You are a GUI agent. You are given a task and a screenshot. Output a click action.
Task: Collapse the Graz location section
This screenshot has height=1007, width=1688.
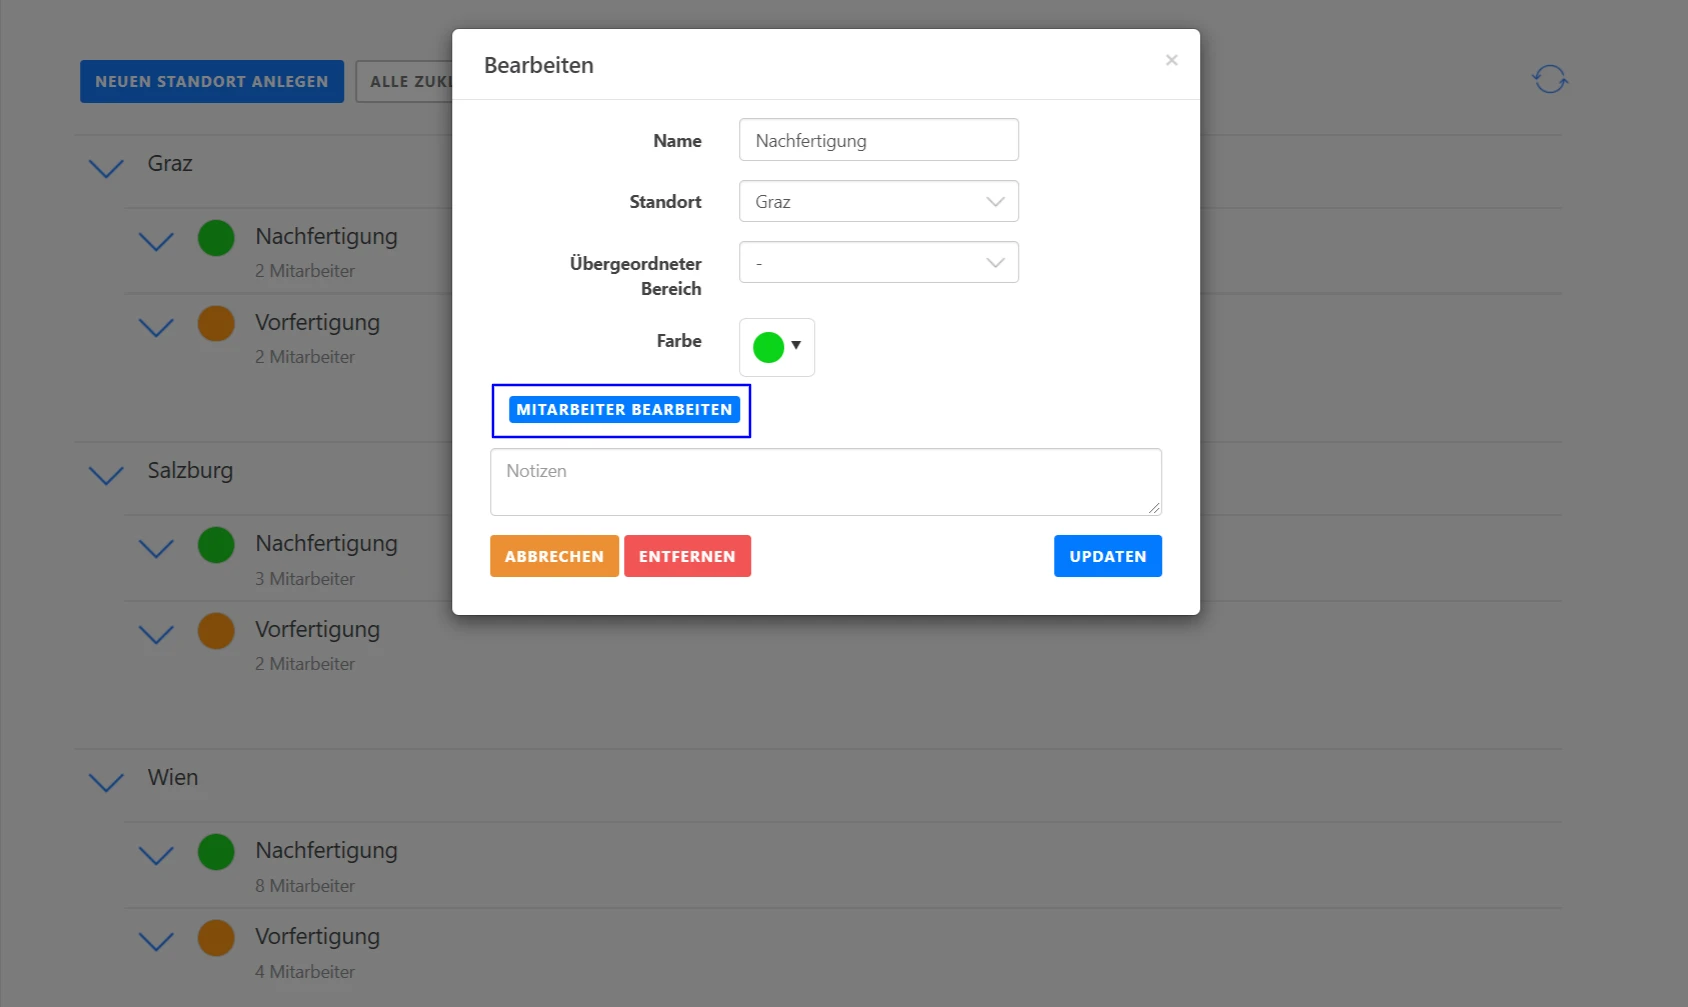(106, 167)
